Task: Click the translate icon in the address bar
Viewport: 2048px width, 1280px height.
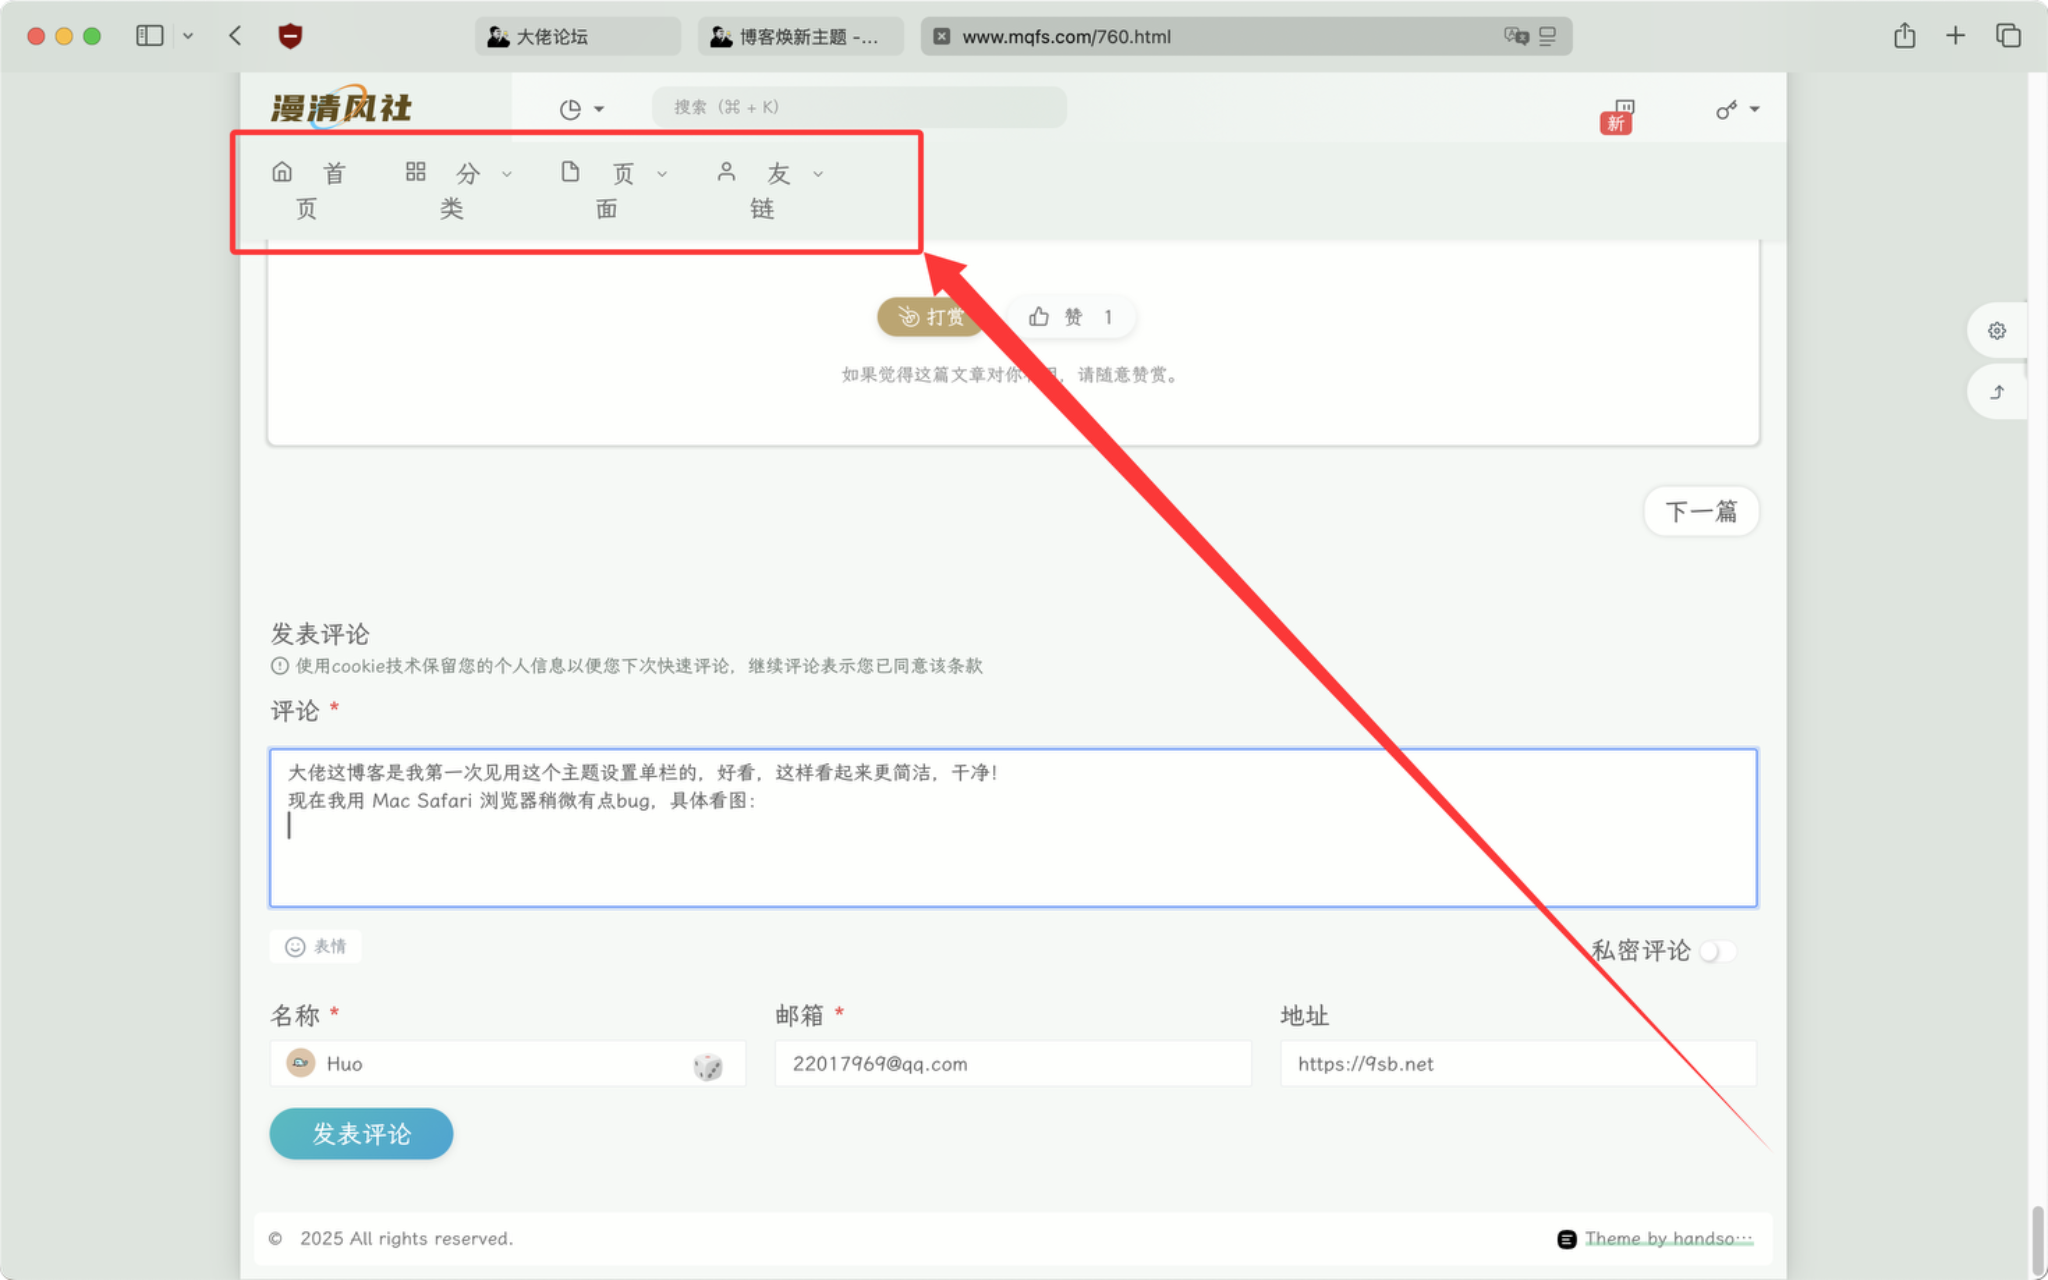Action: coord(1516,36)
